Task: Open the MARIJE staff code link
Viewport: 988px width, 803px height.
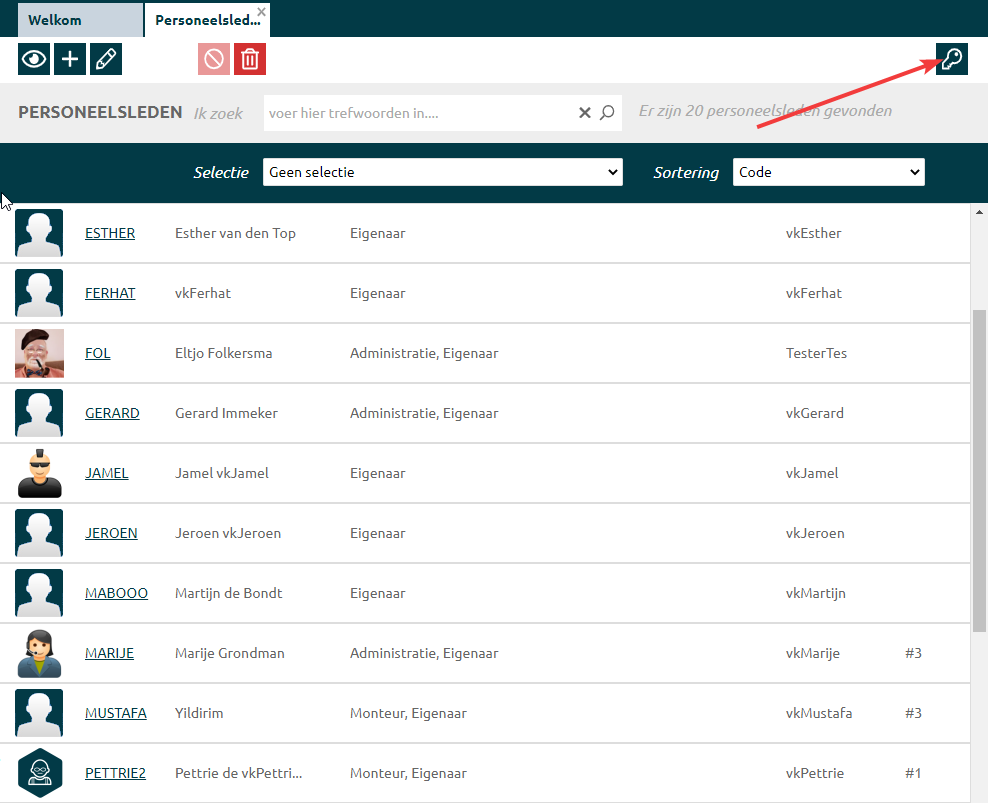Action: pos(109,653)
